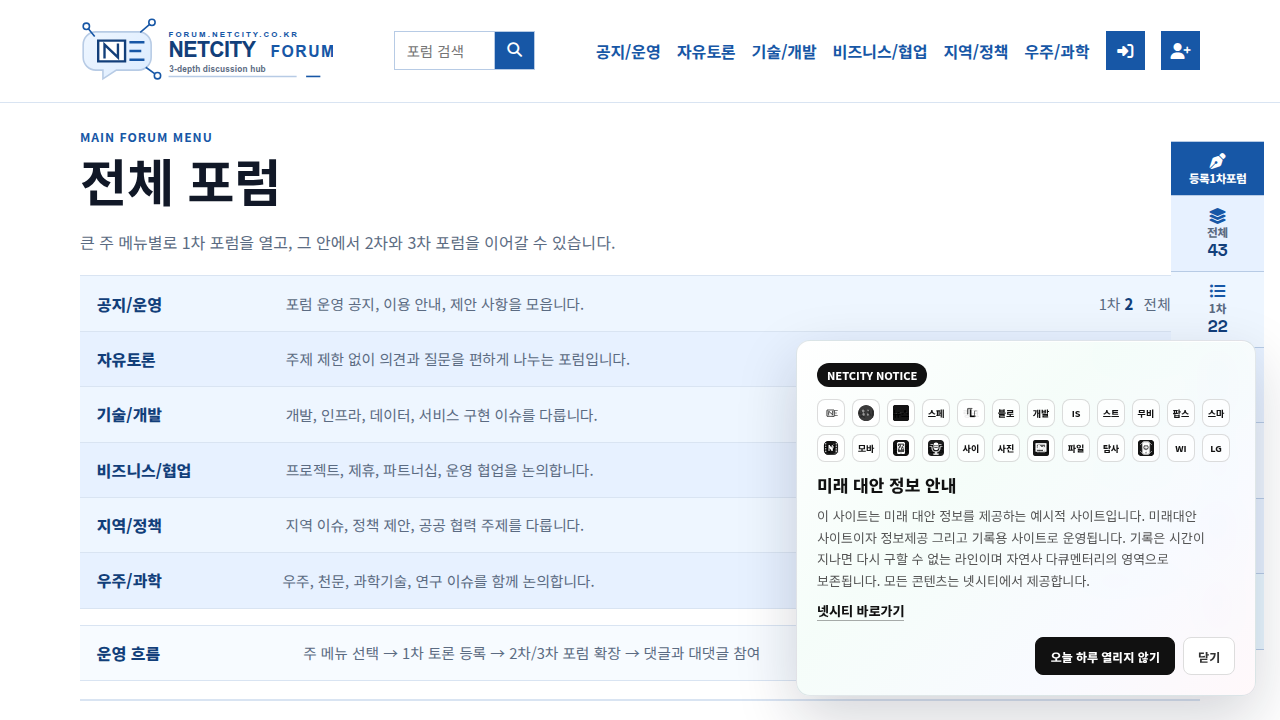Image resolution: width=1280 pixels, height=720 pixels.
Task: Open the 지역/정책 top menu
Action: [x=976, y=52]
